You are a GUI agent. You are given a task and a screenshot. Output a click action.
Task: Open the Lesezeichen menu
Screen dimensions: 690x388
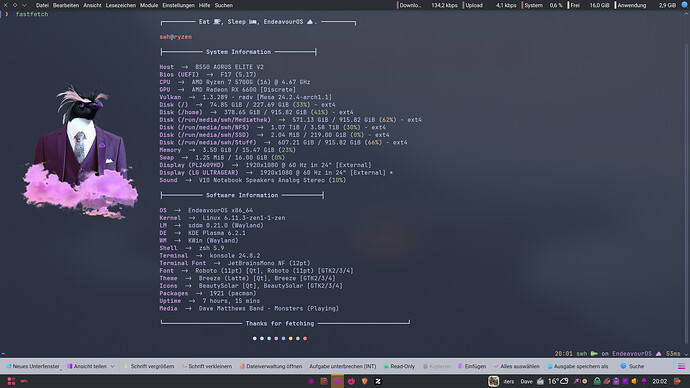pos(121,5)
